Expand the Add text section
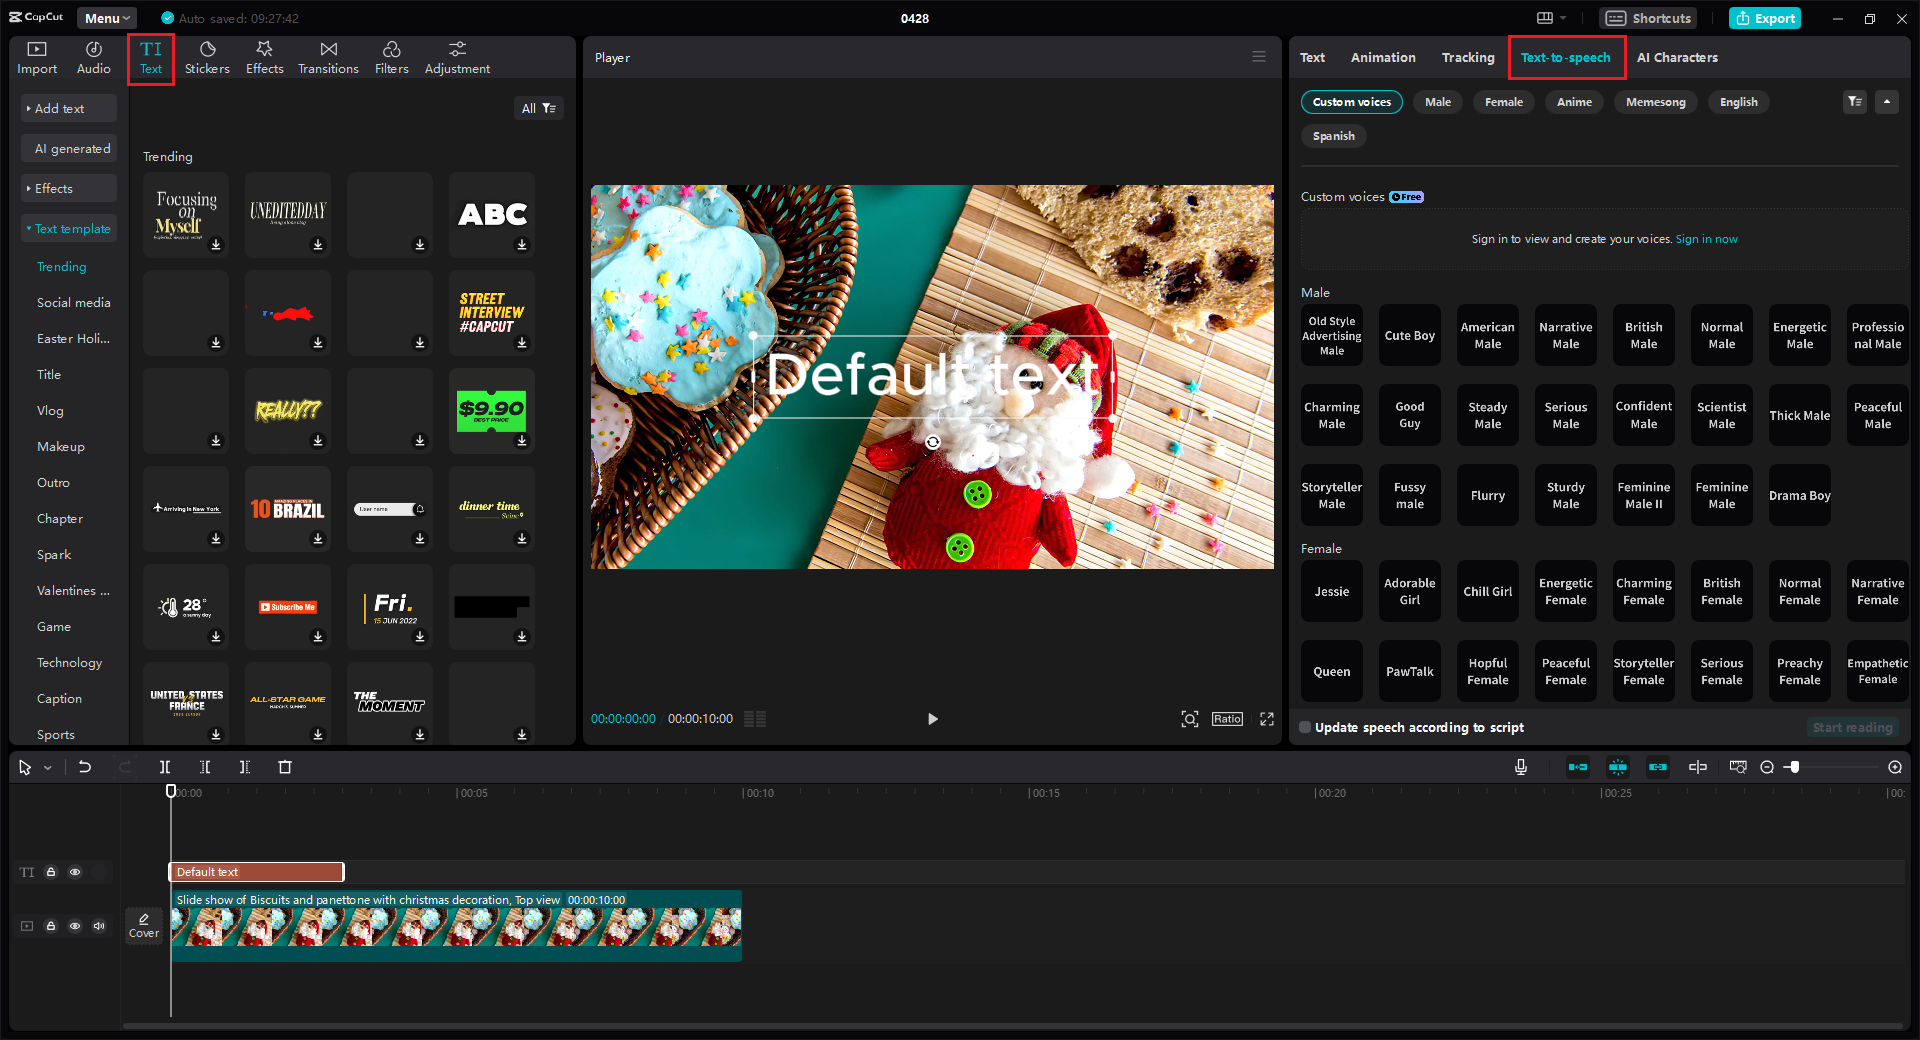1920x1040 pixels. 69,108
